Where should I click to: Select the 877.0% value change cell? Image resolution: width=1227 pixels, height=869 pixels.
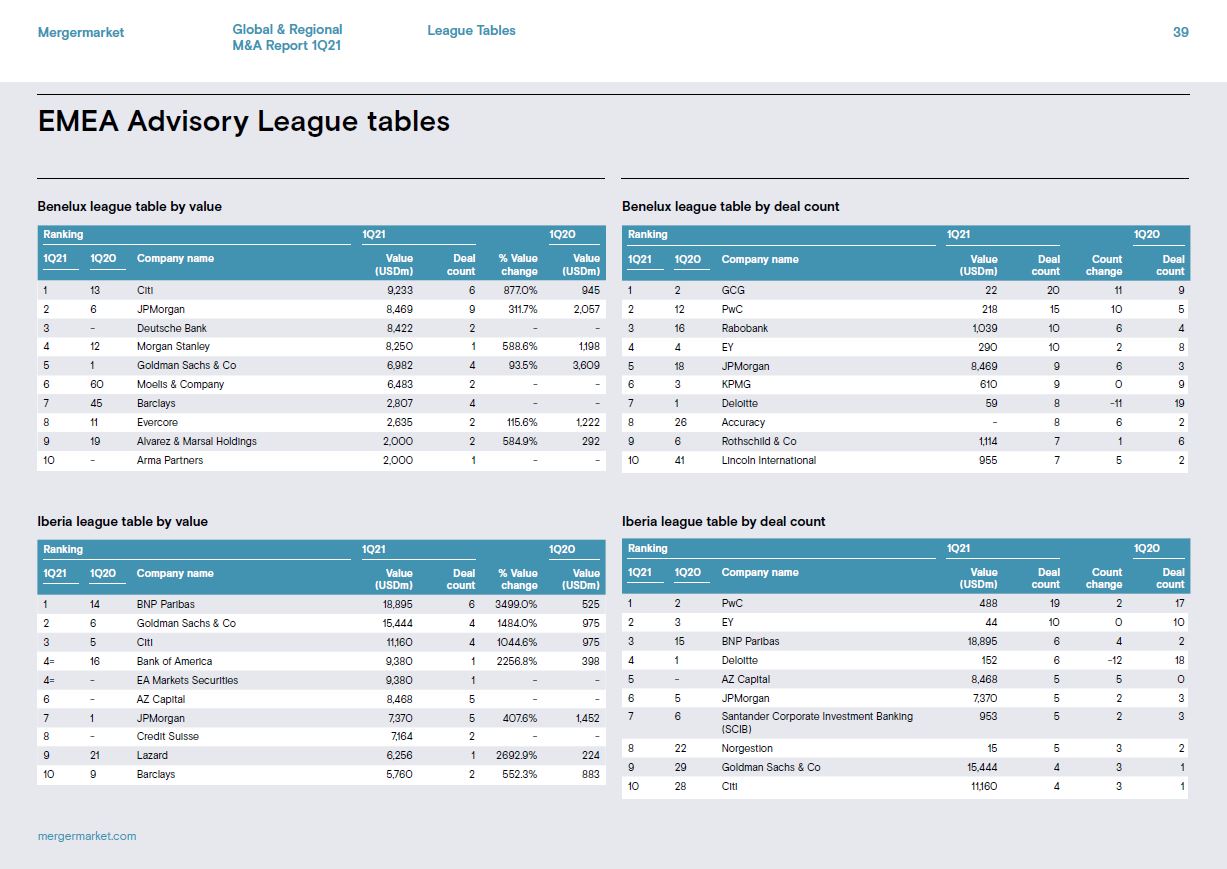pyautogui.click(x=518, y=290)
